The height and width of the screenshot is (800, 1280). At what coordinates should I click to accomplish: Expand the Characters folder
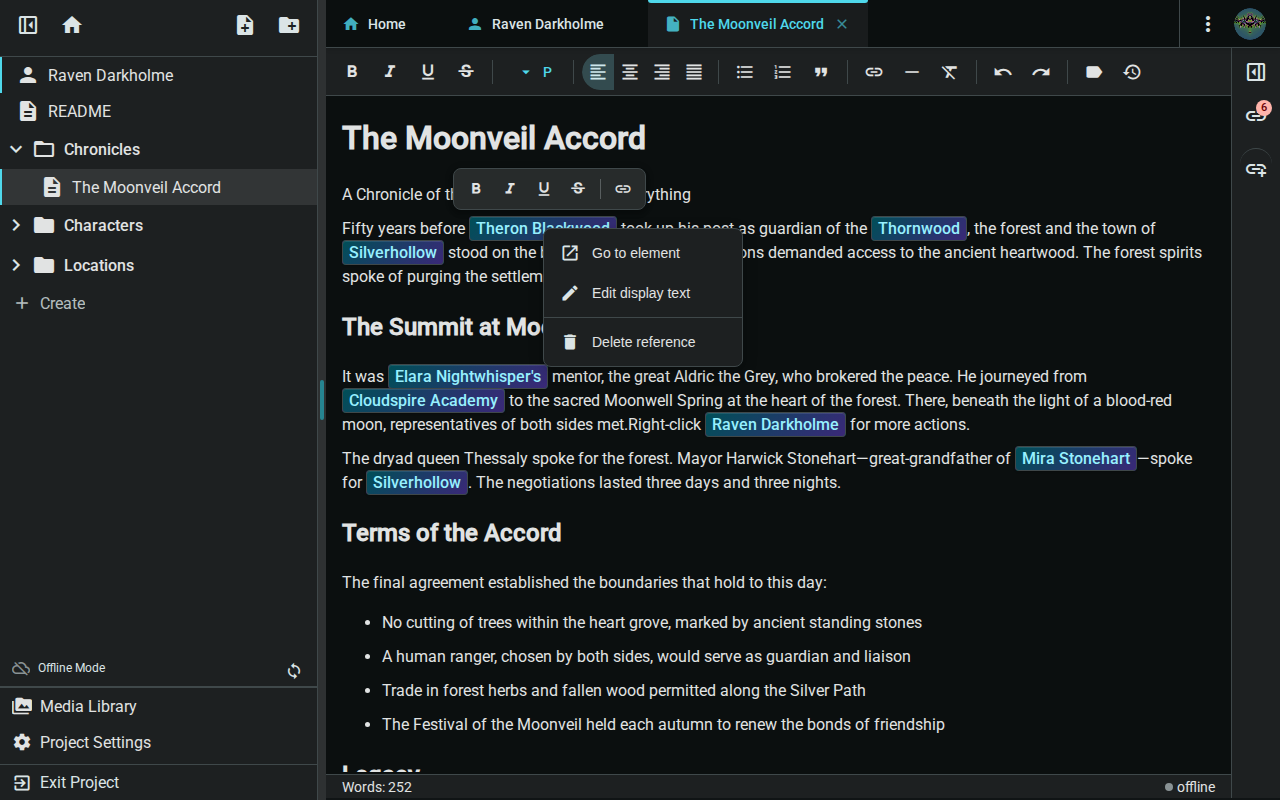(x=15, y=225)
